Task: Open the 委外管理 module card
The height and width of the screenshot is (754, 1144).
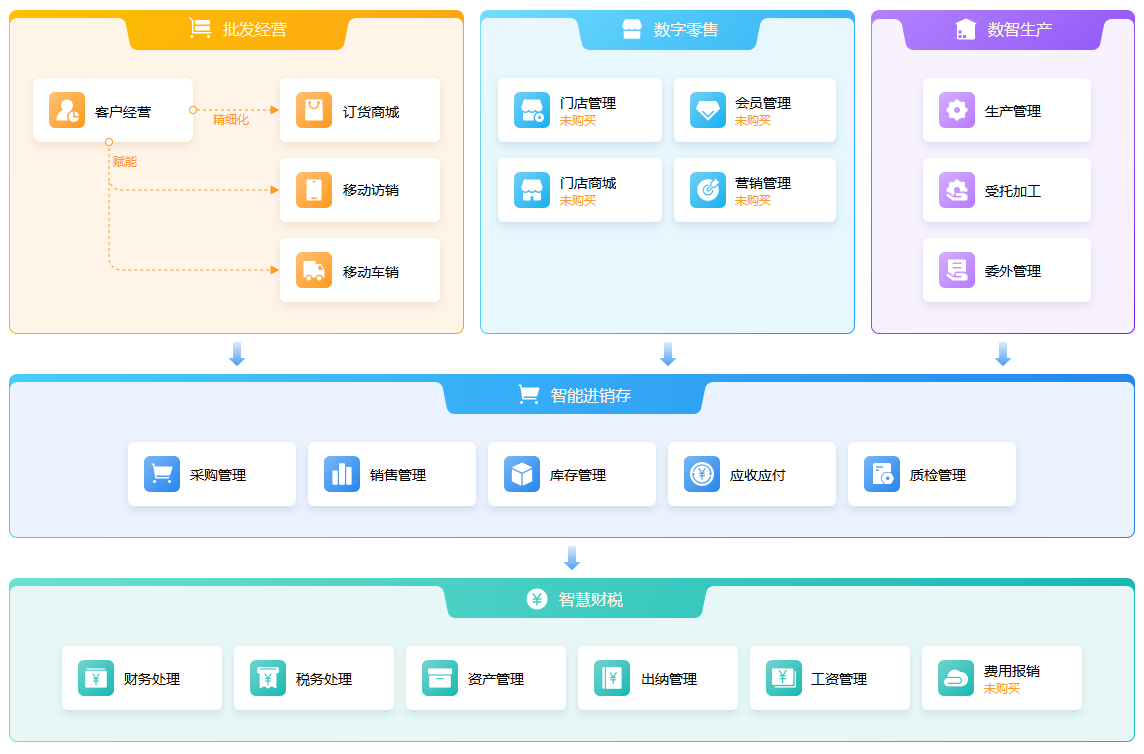Action: coord(1007,270)
